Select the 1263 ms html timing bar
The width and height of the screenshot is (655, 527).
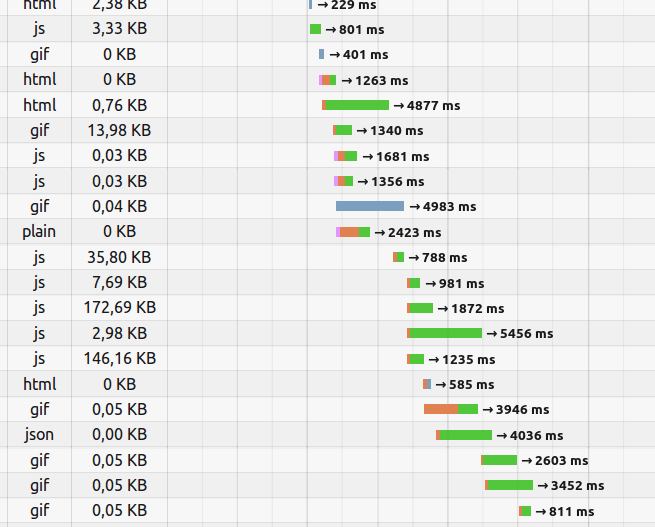click(x=328, y=80)
